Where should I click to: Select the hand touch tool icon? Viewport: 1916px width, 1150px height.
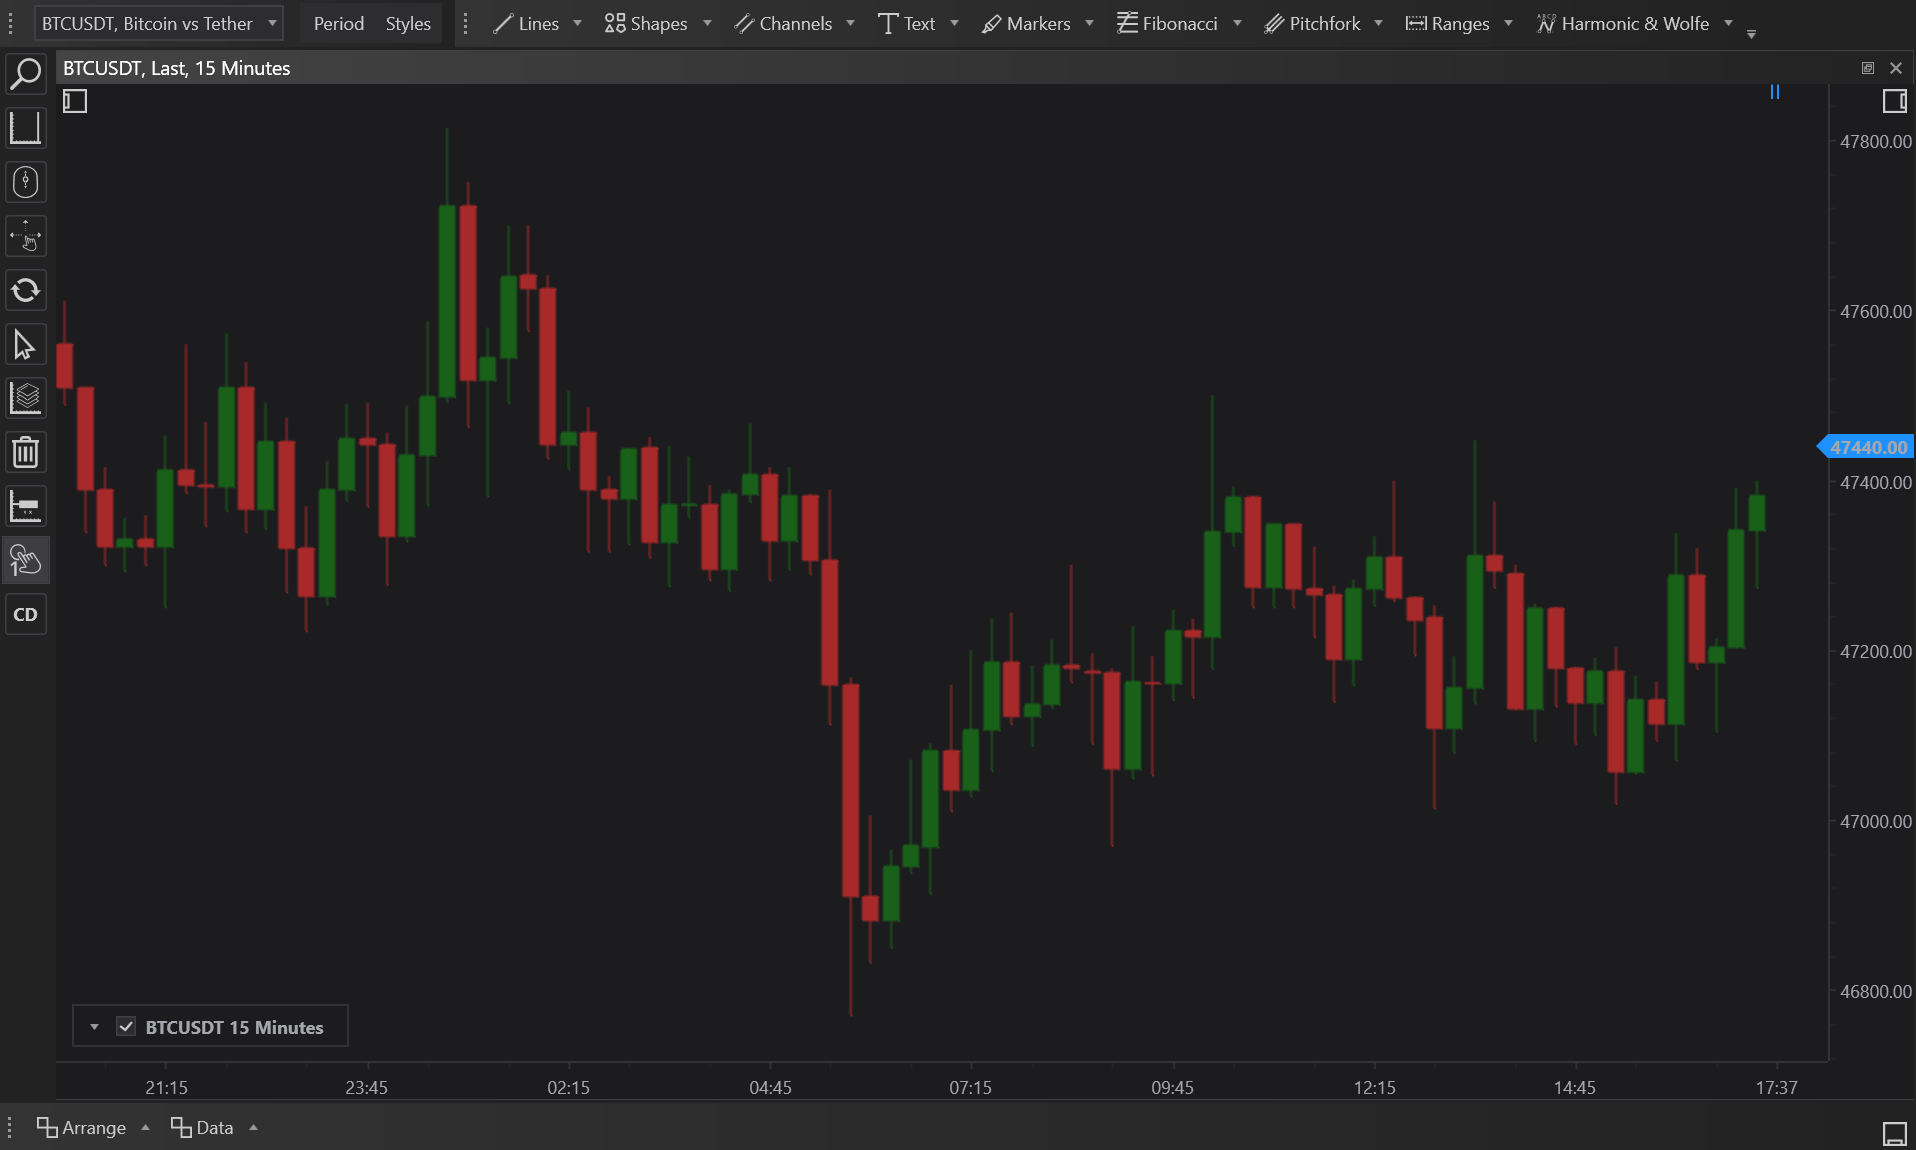click(x=26, y=560)
